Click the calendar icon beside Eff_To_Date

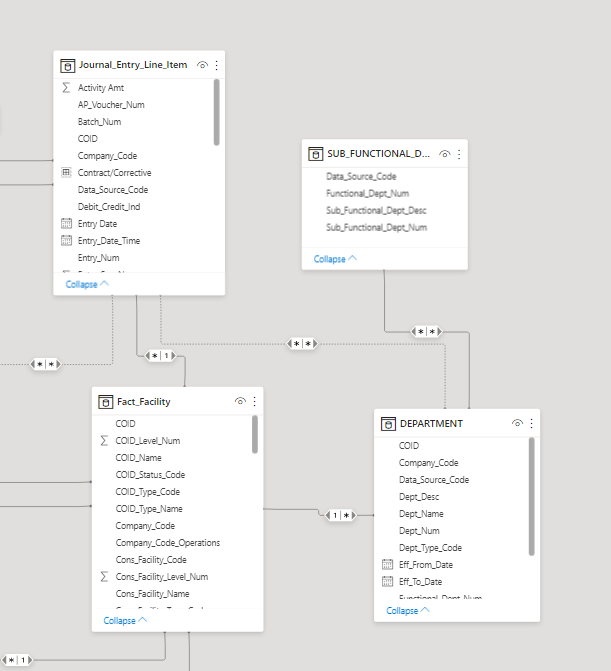[387, 582]
